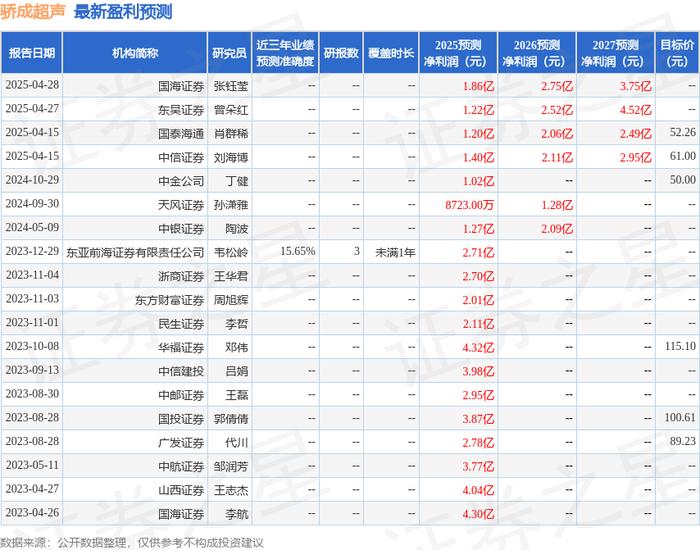700x550 pixels.
Task: Click the institution 中银证券
Action: pyautogui.click(x=181, y=229)
